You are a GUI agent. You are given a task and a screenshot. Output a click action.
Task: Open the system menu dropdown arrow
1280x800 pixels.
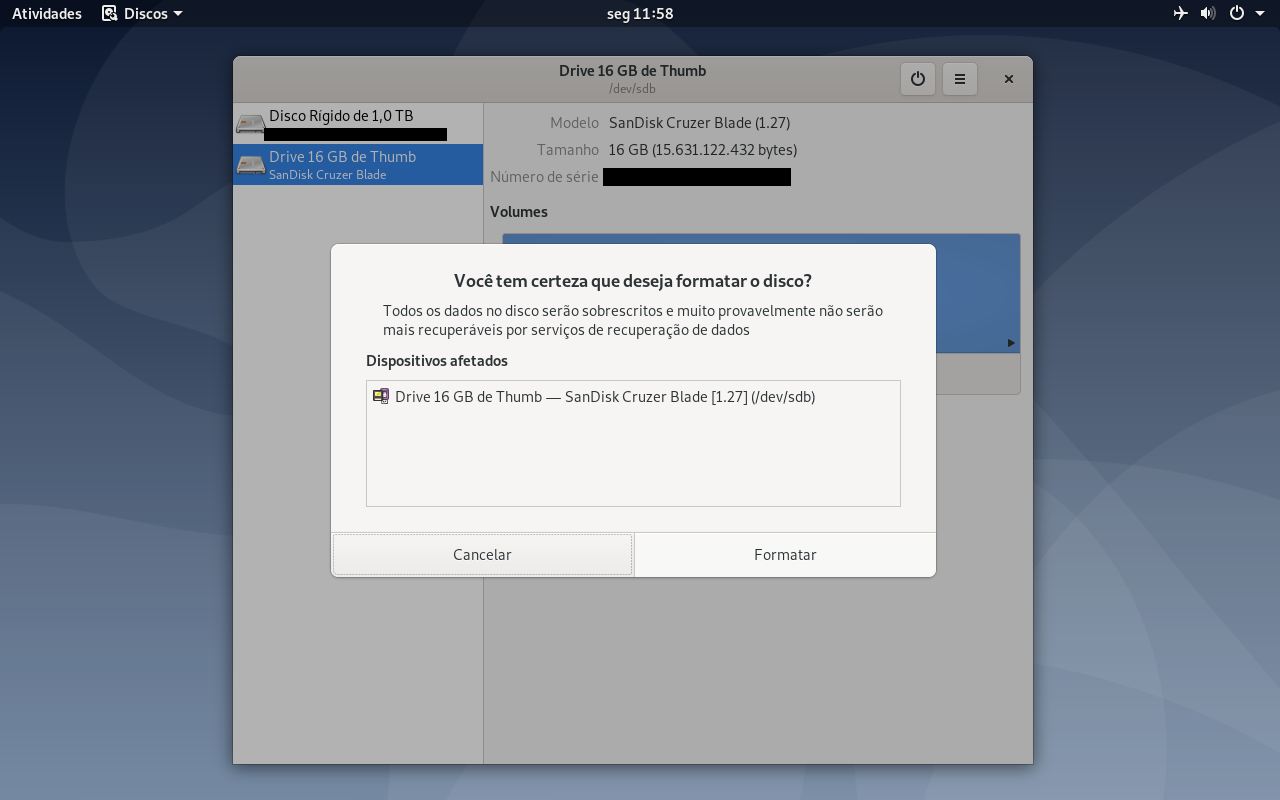coord(1260,14)
